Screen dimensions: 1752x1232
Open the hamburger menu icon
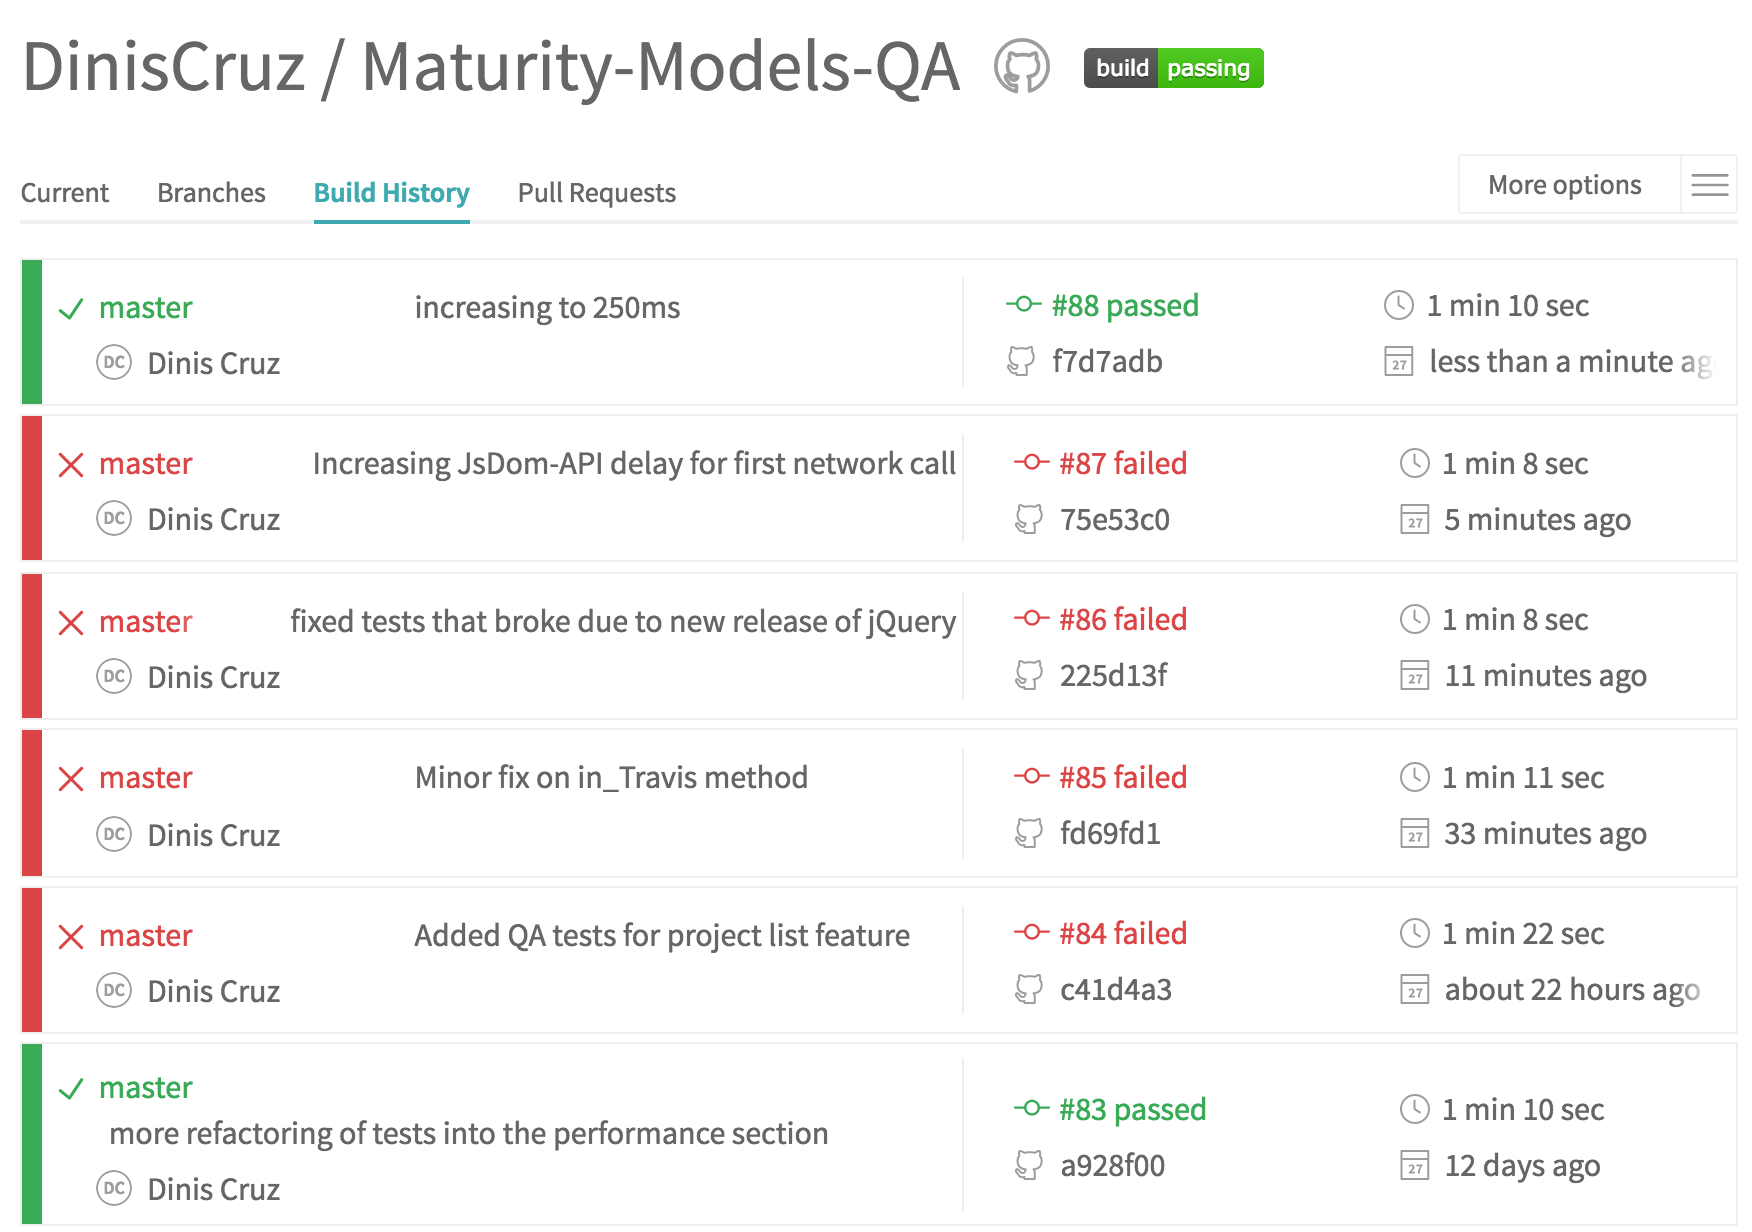pyautogui.click(x=1709, y=185)
